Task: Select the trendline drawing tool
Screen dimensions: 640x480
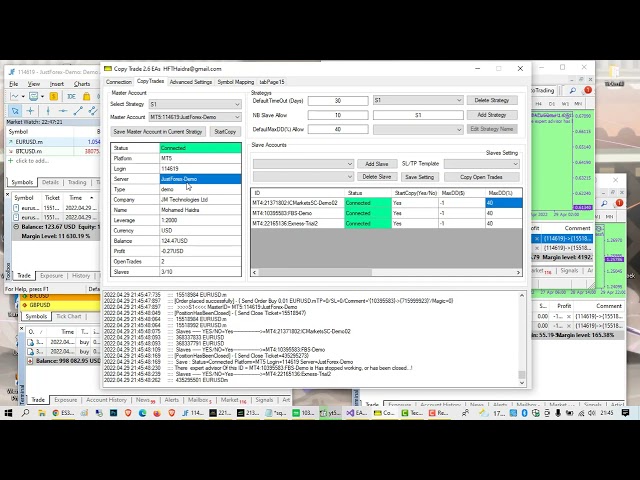Action: (x=78, y=111)
